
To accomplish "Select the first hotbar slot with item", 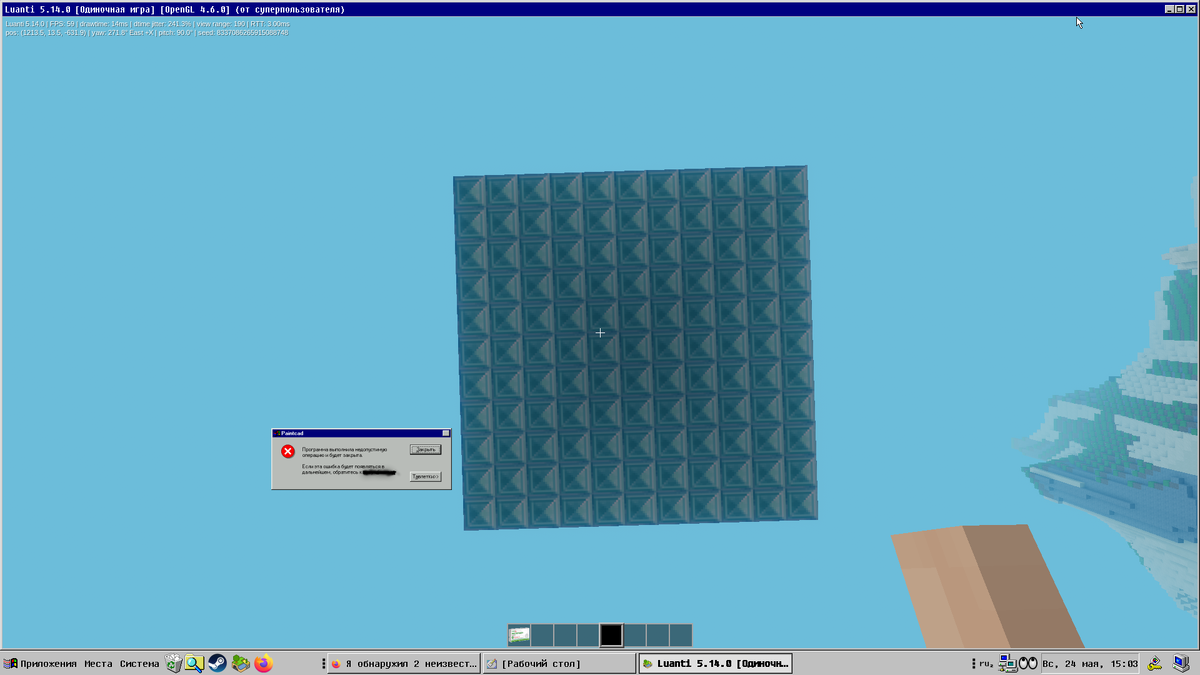I will click(x=519, y=635).
